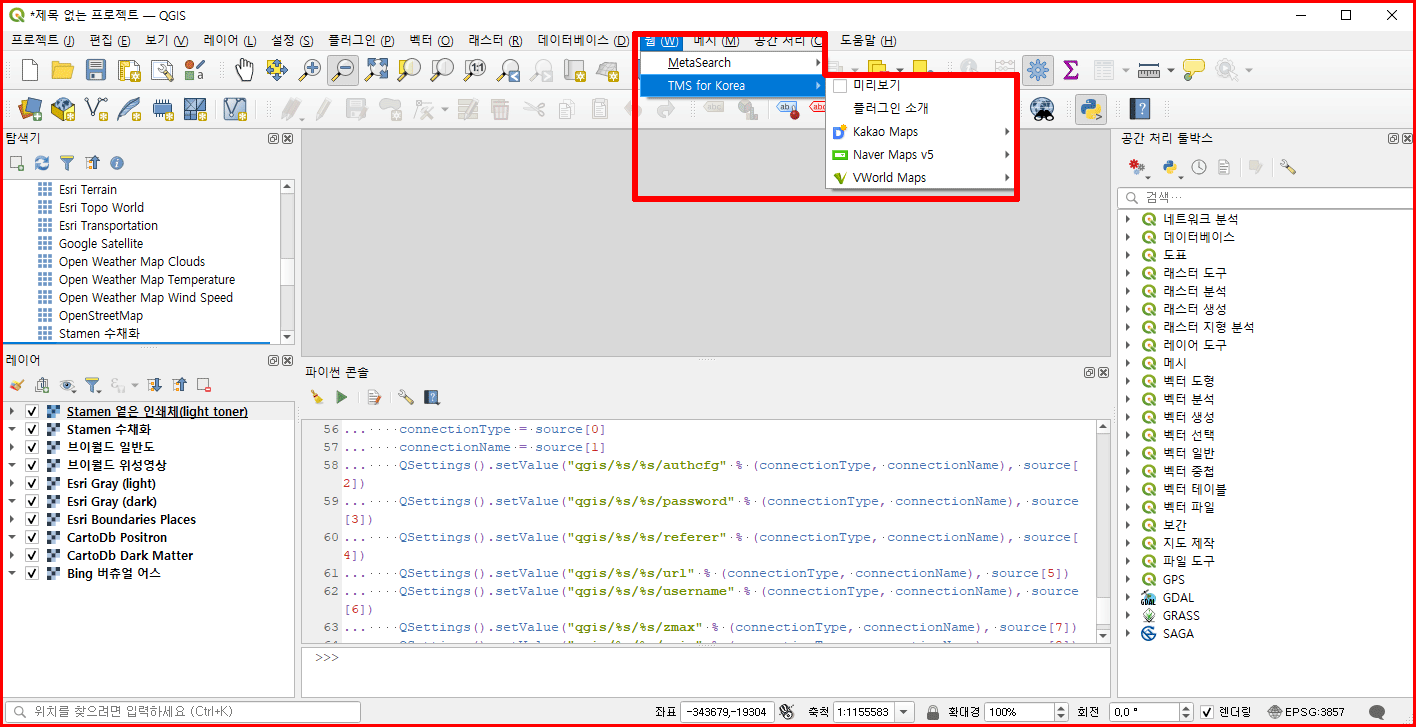1416x727 pixels.
Task: Save the project with the floppy disk icon
Action: 96,70
